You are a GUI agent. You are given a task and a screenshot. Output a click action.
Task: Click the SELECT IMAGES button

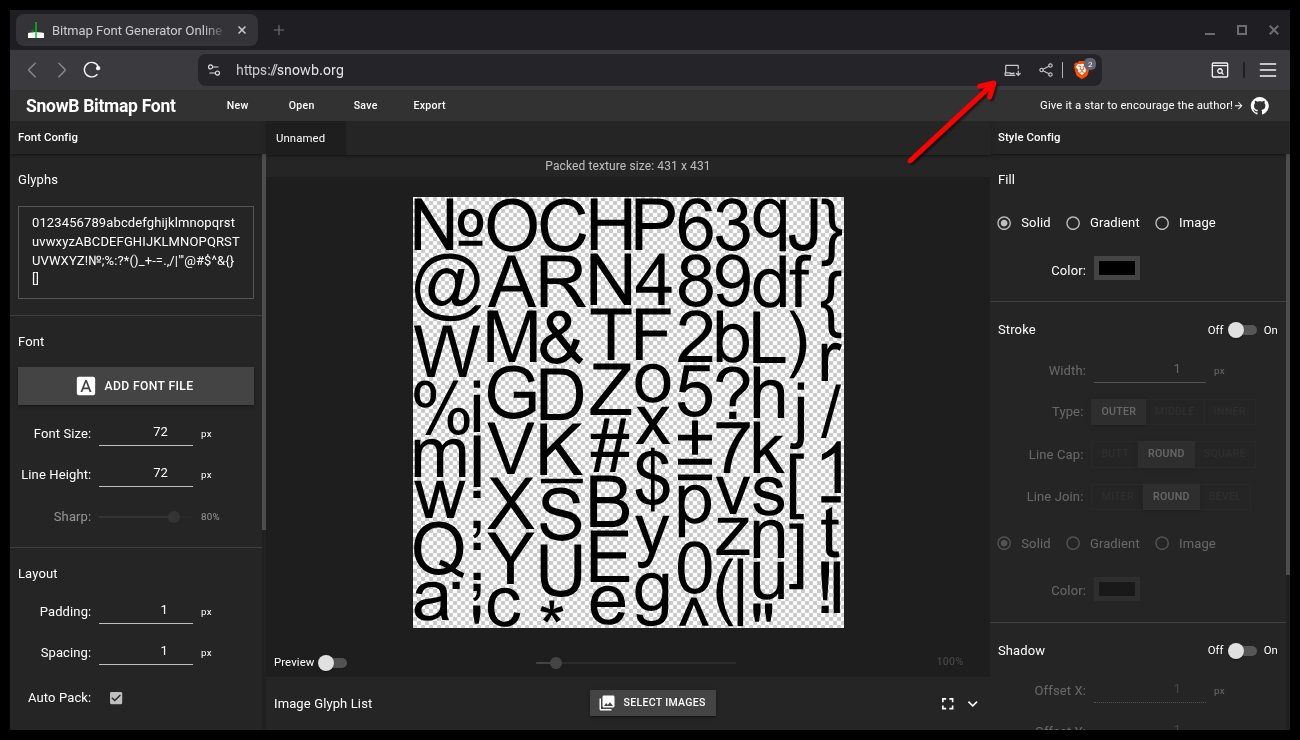pyautogui.click(x=653, y=703)
